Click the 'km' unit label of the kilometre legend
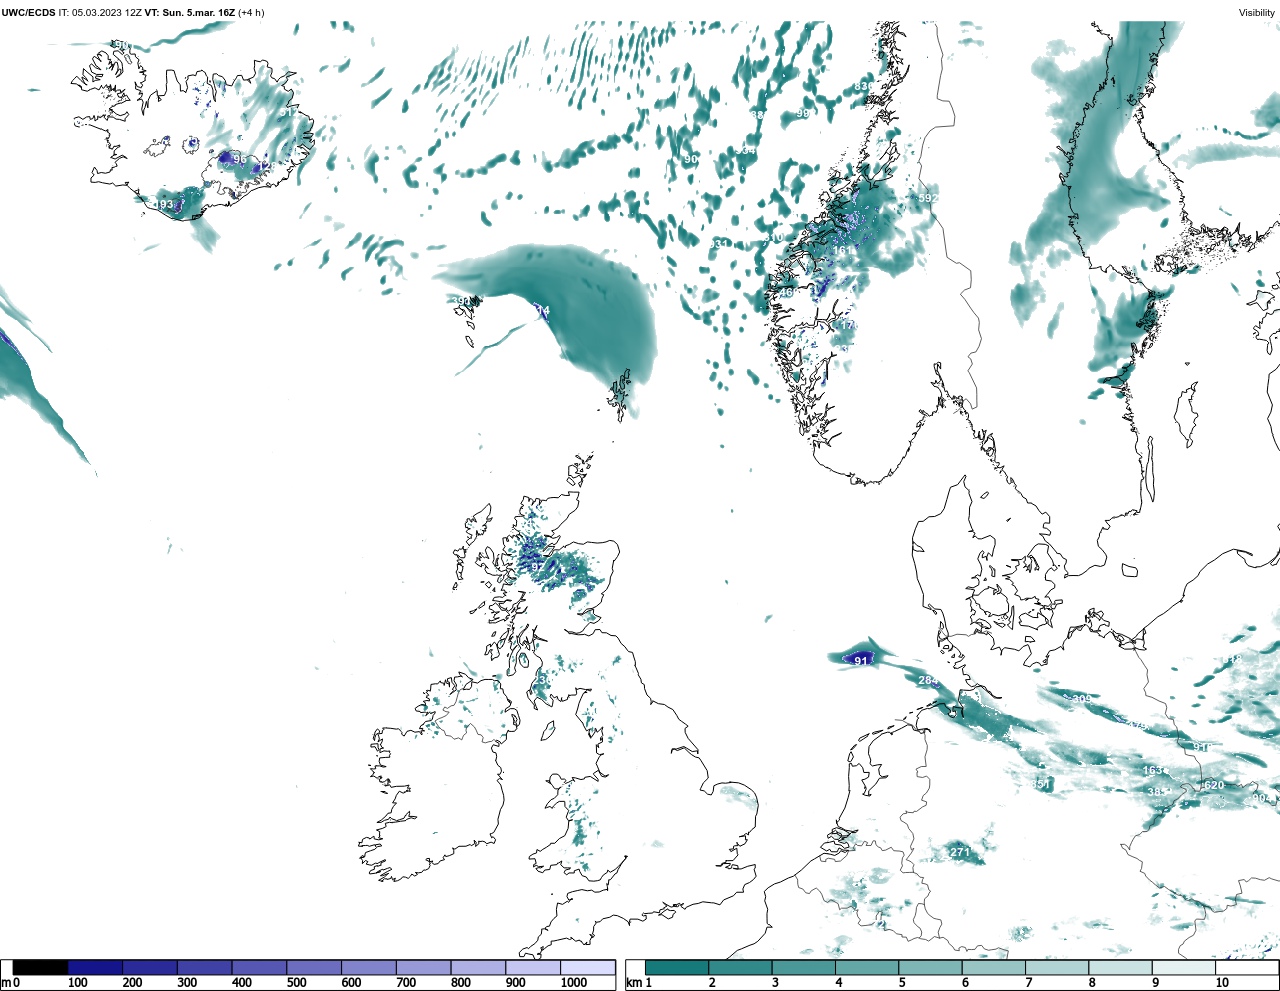Viewport: 1280px width, 991px height. [633, 983]
